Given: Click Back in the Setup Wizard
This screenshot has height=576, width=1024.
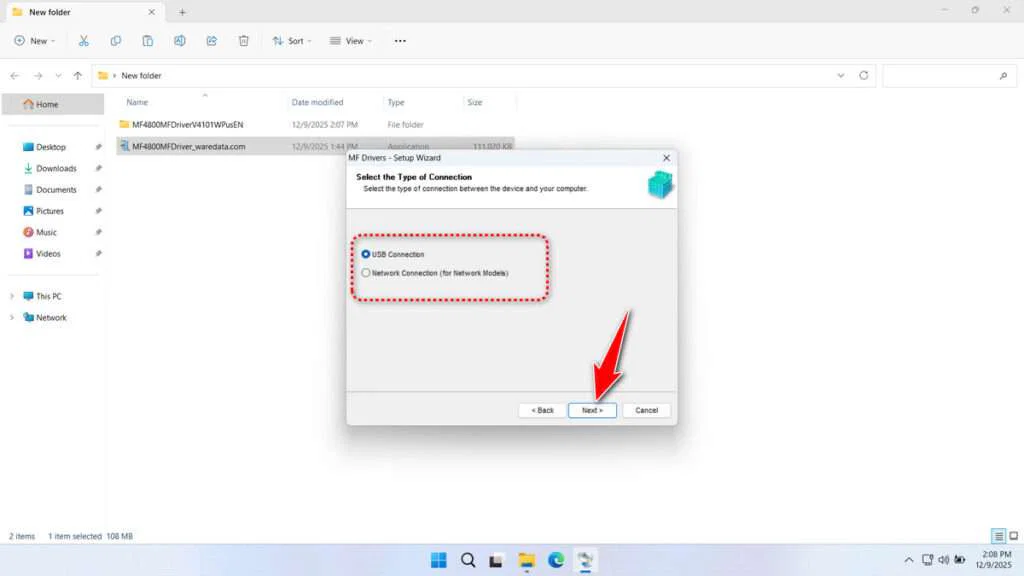Looking at the screenshot, I should click(x=540, y=410).
